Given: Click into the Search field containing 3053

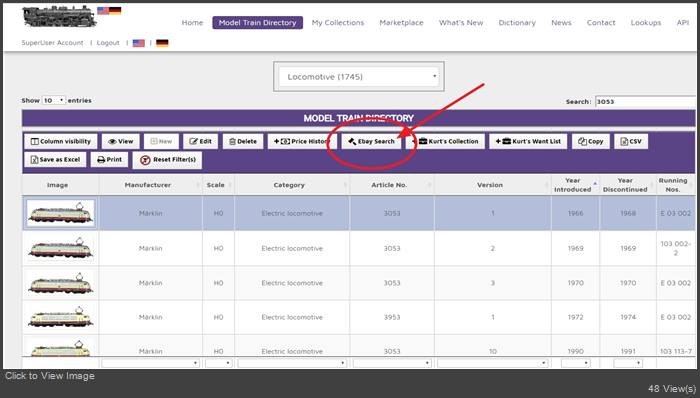Looking at the screenshot, I should point(645,102).
